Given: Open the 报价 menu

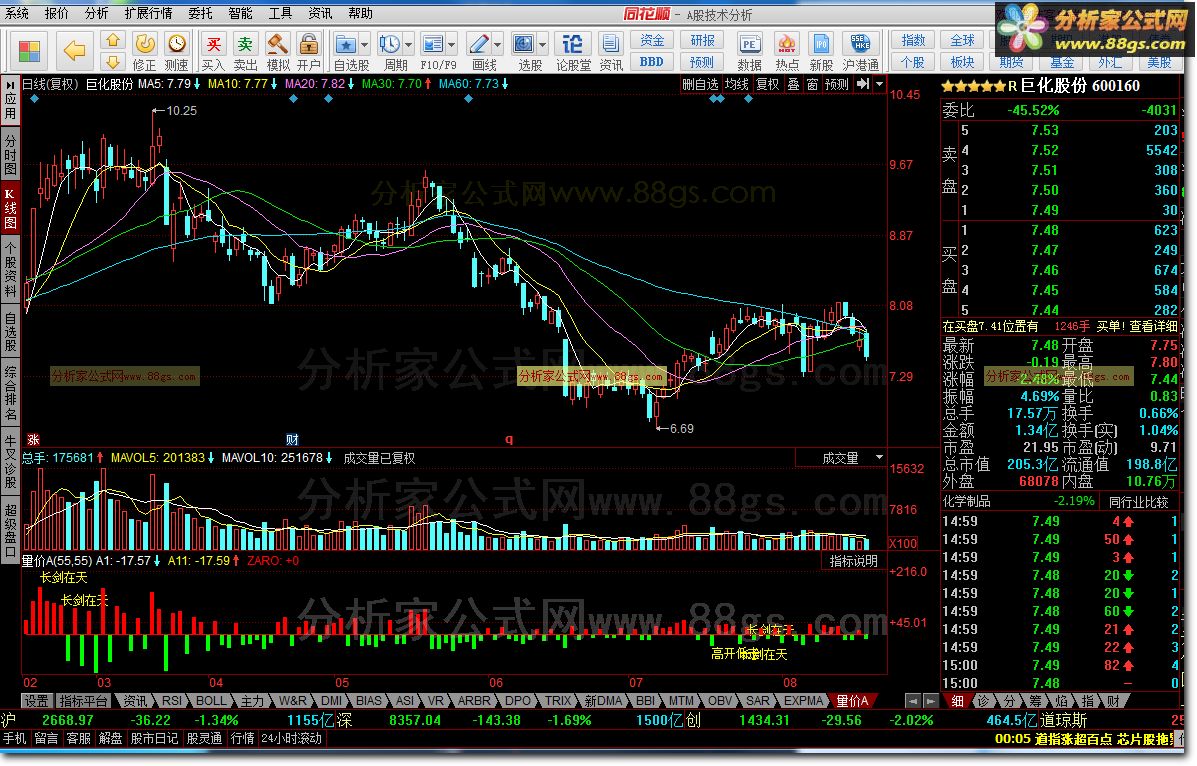Looking at the screenshot, I should (x=57, y=13).
